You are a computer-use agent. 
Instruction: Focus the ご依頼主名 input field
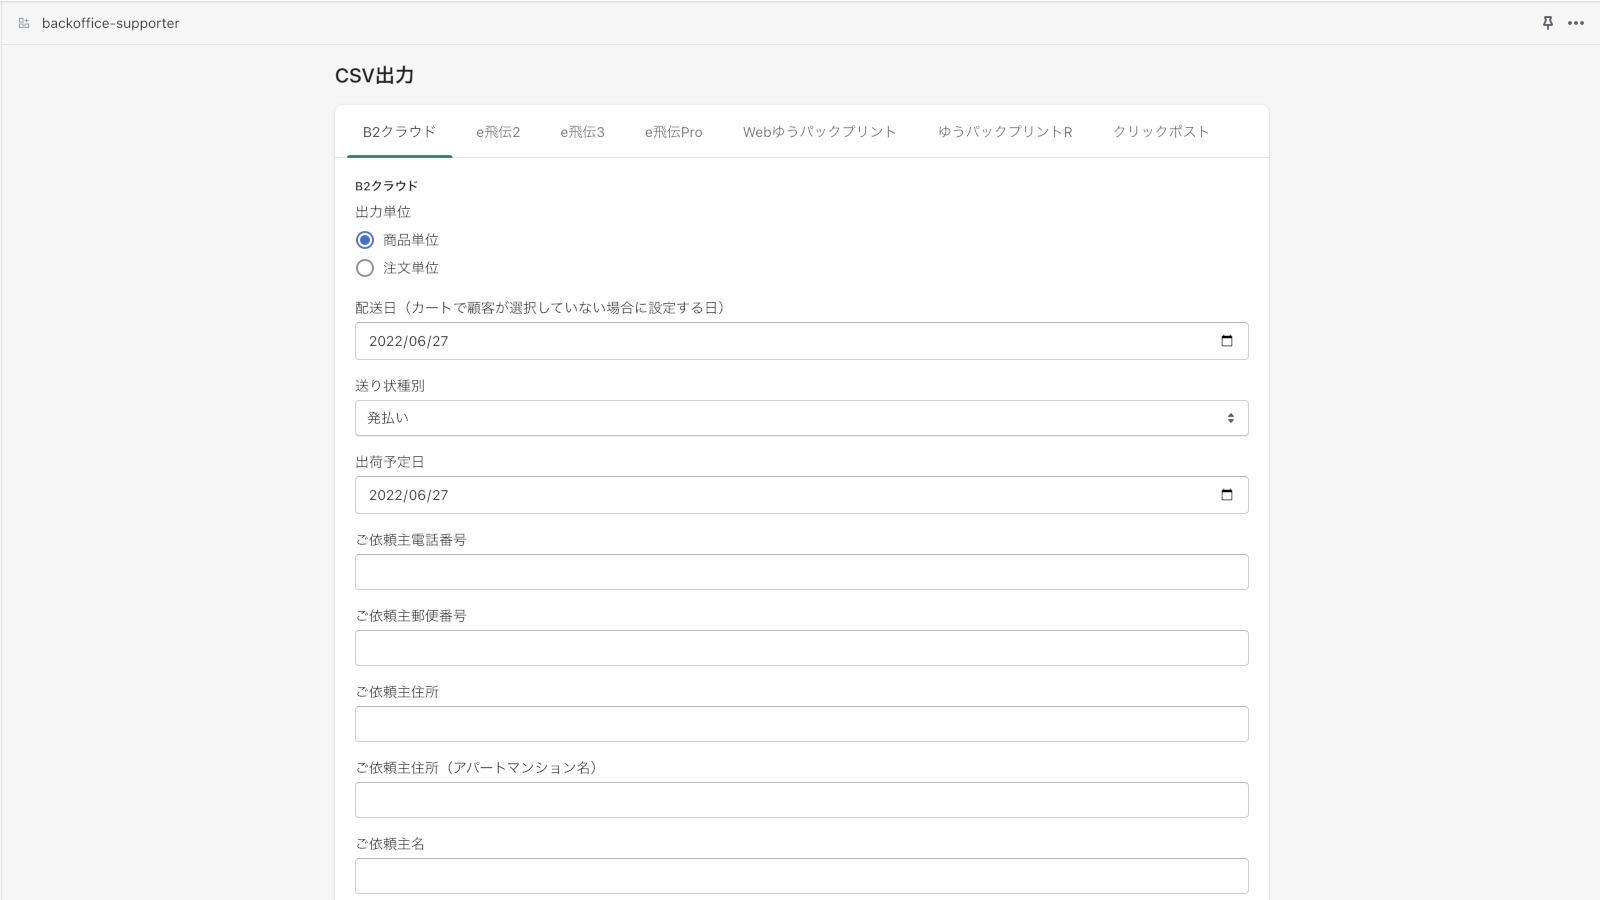click(x=802, y=876)
